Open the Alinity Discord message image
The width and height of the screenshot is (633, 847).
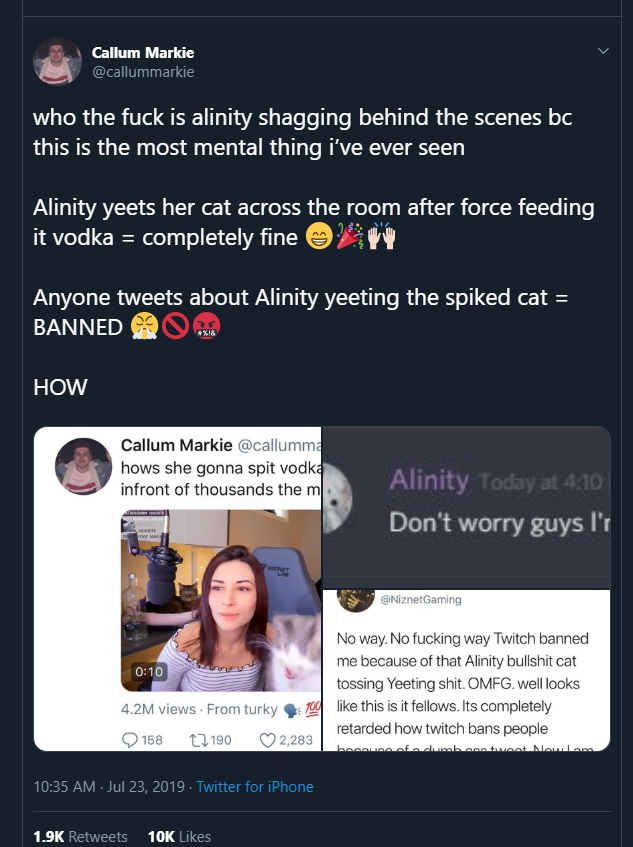point(467,508)
